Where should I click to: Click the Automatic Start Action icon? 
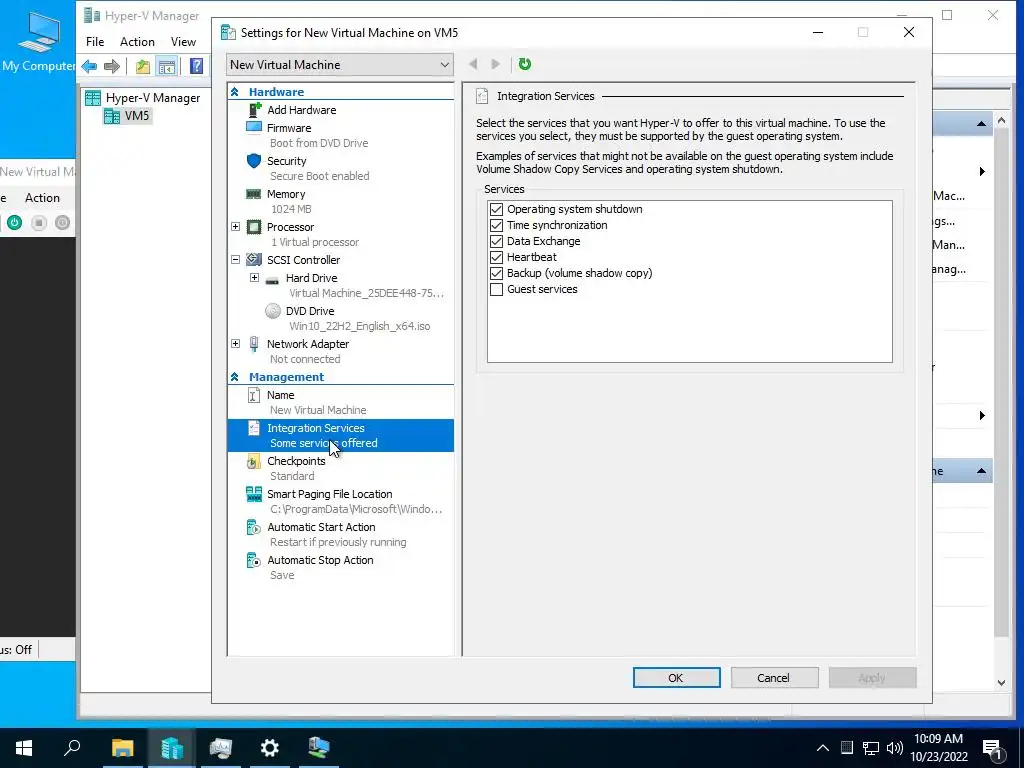tap(253, 527)
